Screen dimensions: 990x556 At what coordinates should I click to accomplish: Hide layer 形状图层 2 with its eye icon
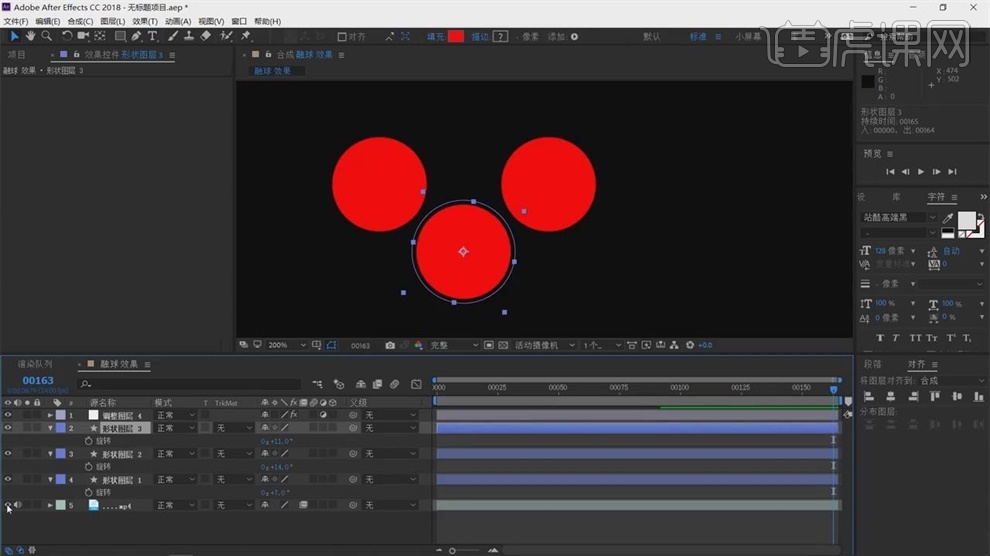pyautogui.click(x=8, y=454)
